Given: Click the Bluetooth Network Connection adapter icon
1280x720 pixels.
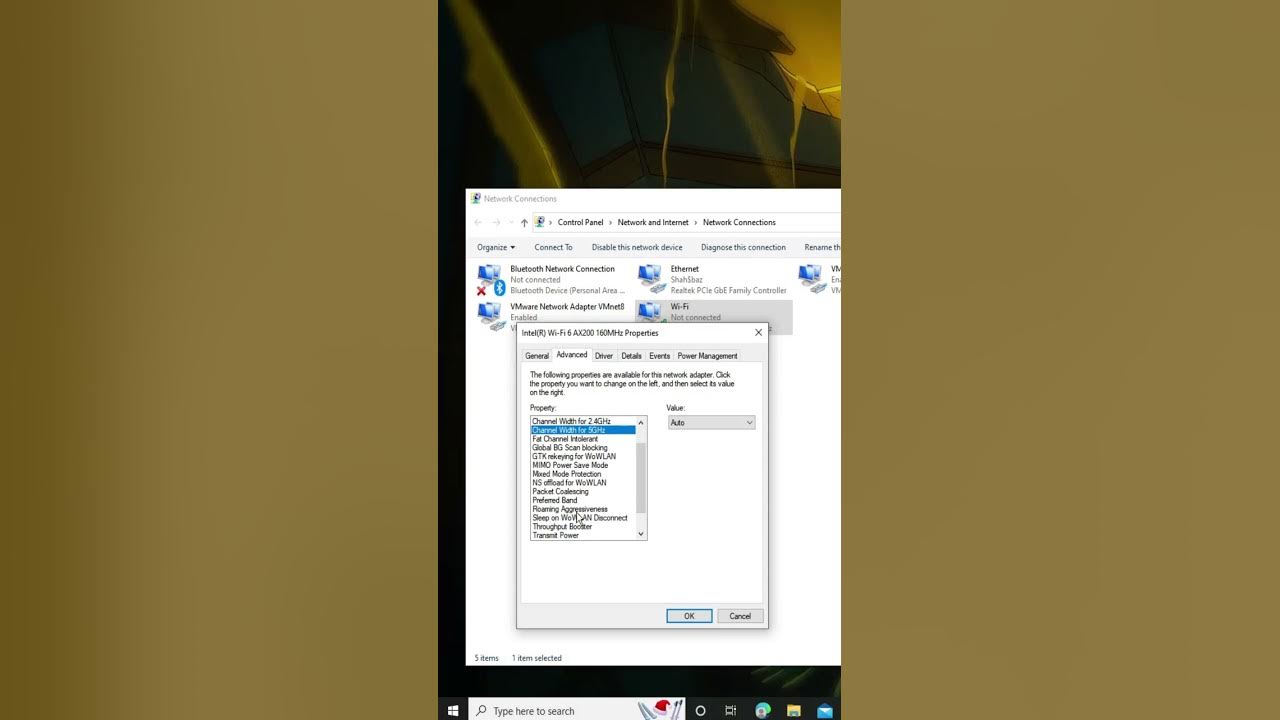Looking at the screenshot, I should [490, 280].
